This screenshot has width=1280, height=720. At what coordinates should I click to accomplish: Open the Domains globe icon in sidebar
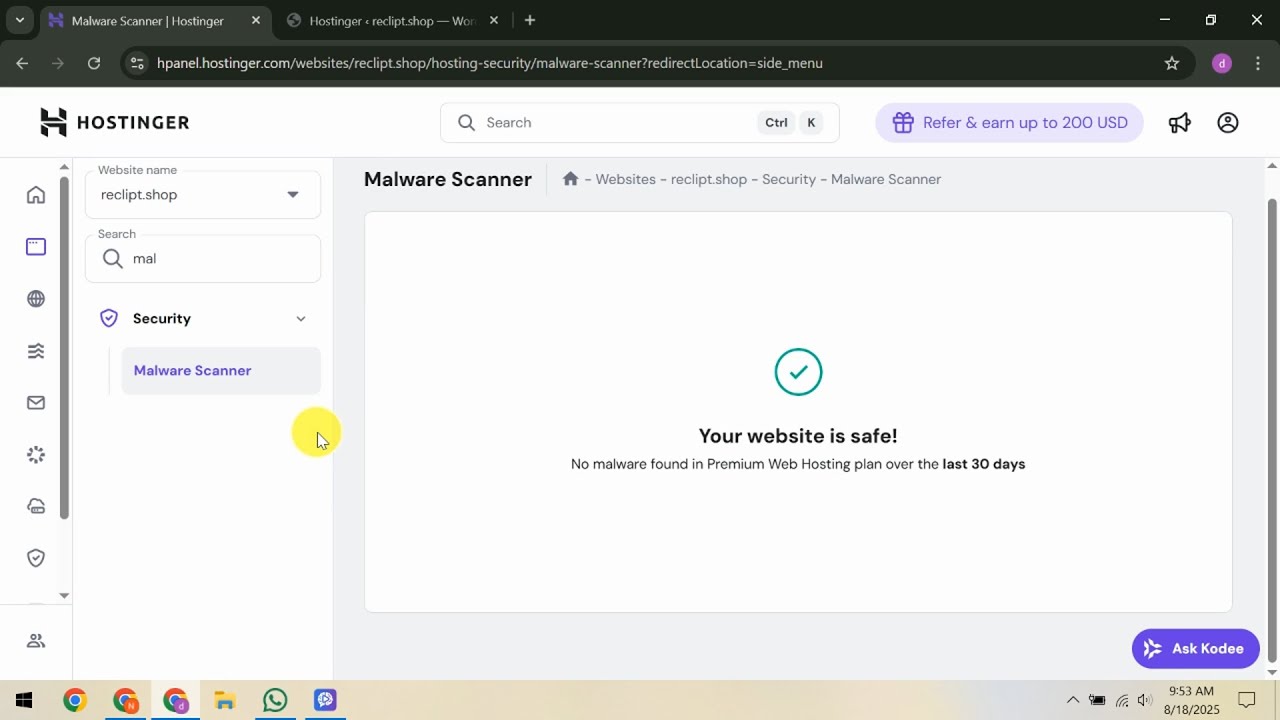[x=36, y=299]
